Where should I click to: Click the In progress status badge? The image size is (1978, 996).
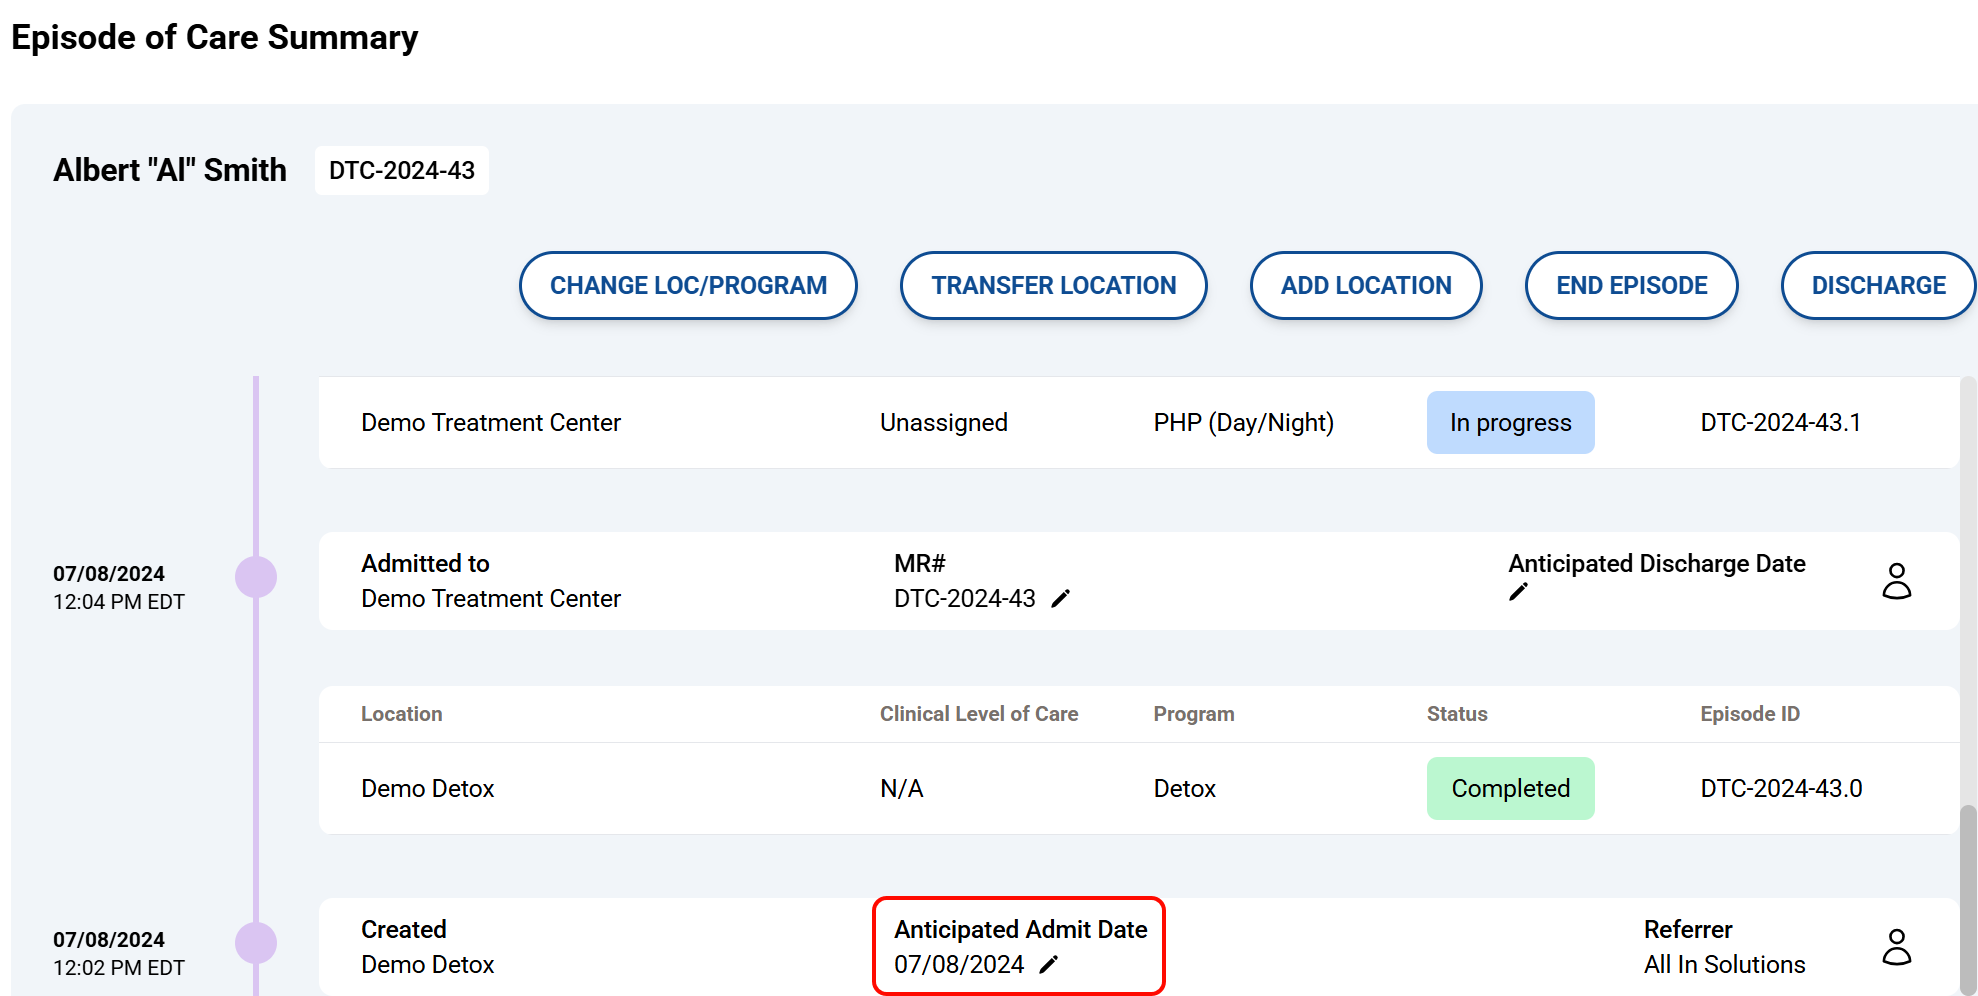pos(1510,423)
